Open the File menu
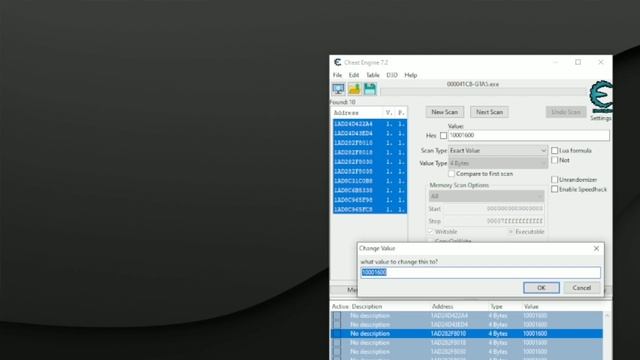This screenshot has height=360, width=640. (337, 75)
